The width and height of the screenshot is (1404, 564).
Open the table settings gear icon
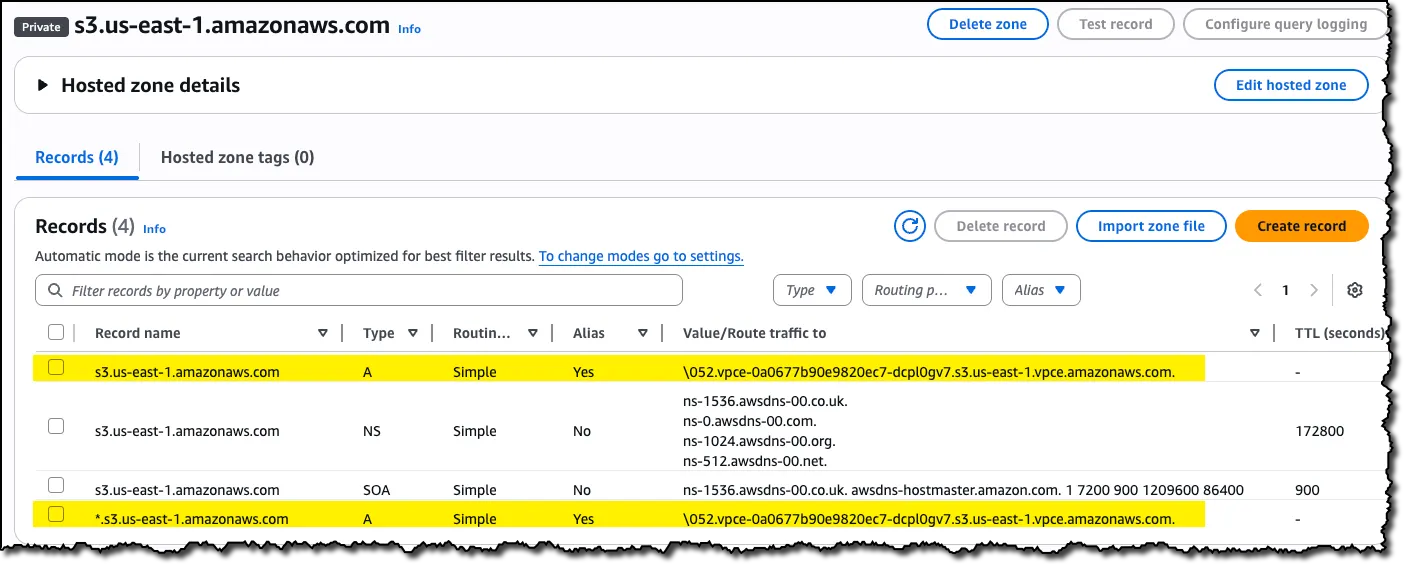[x=1355, y=290]
